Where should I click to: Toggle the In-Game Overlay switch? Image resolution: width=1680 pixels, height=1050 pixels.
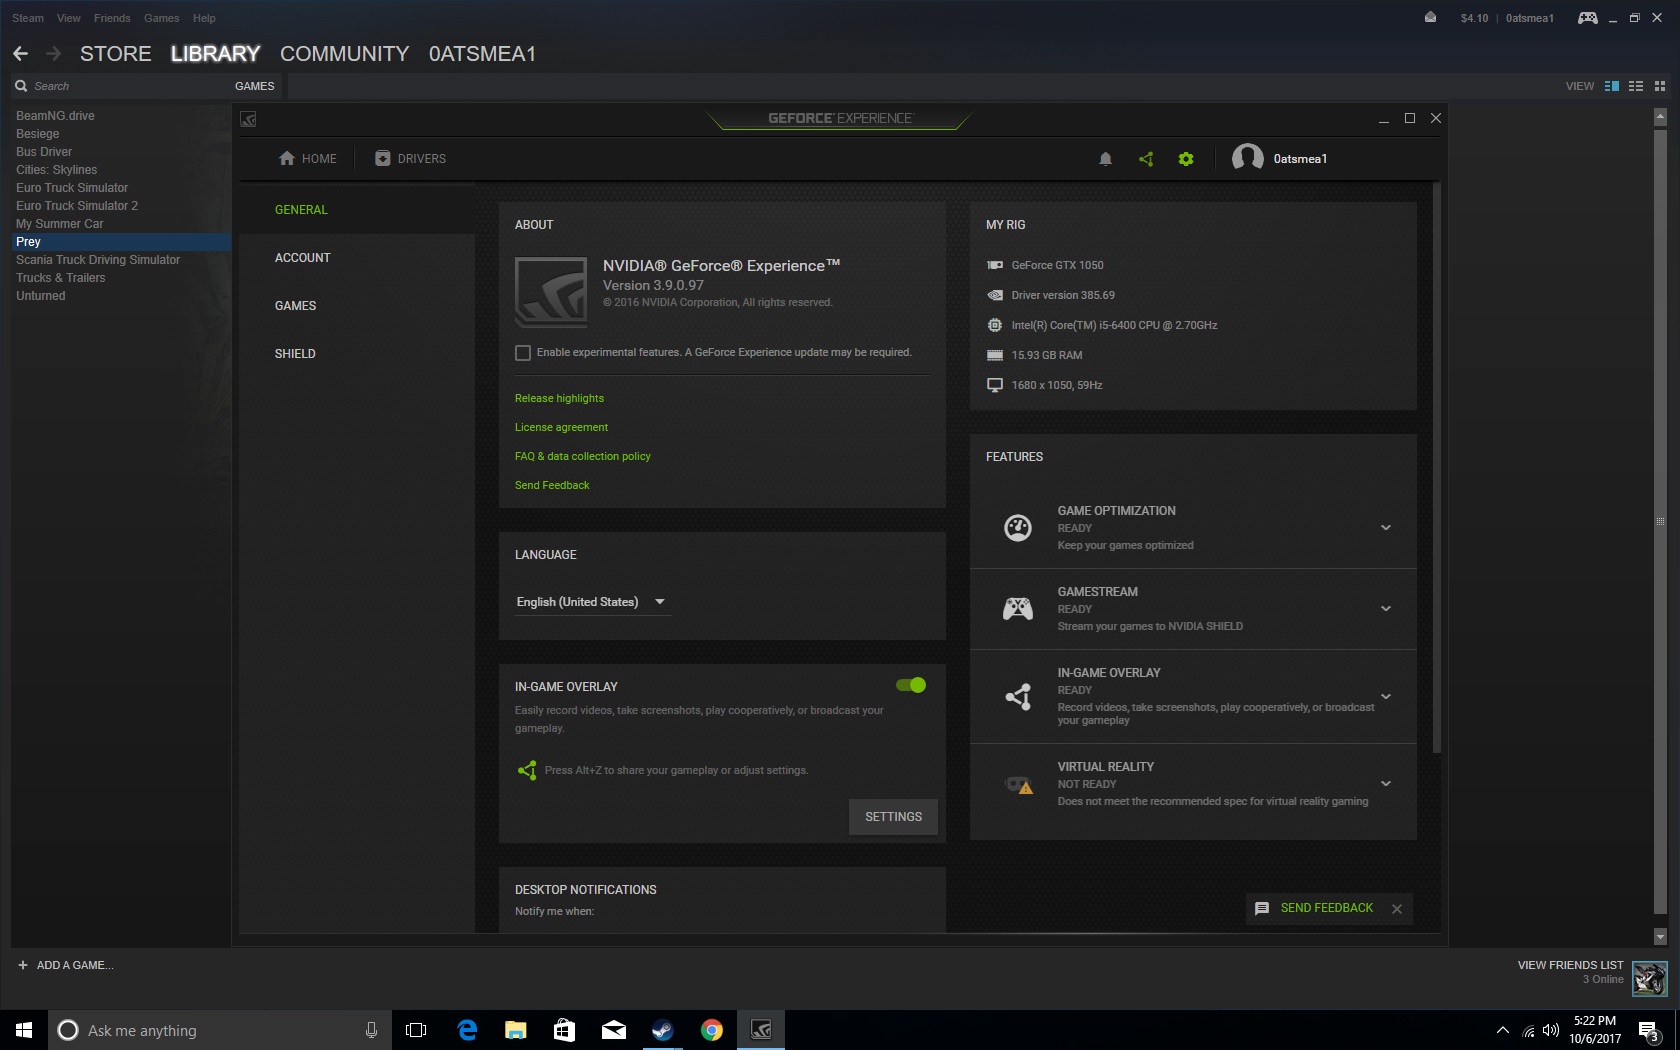911,685
